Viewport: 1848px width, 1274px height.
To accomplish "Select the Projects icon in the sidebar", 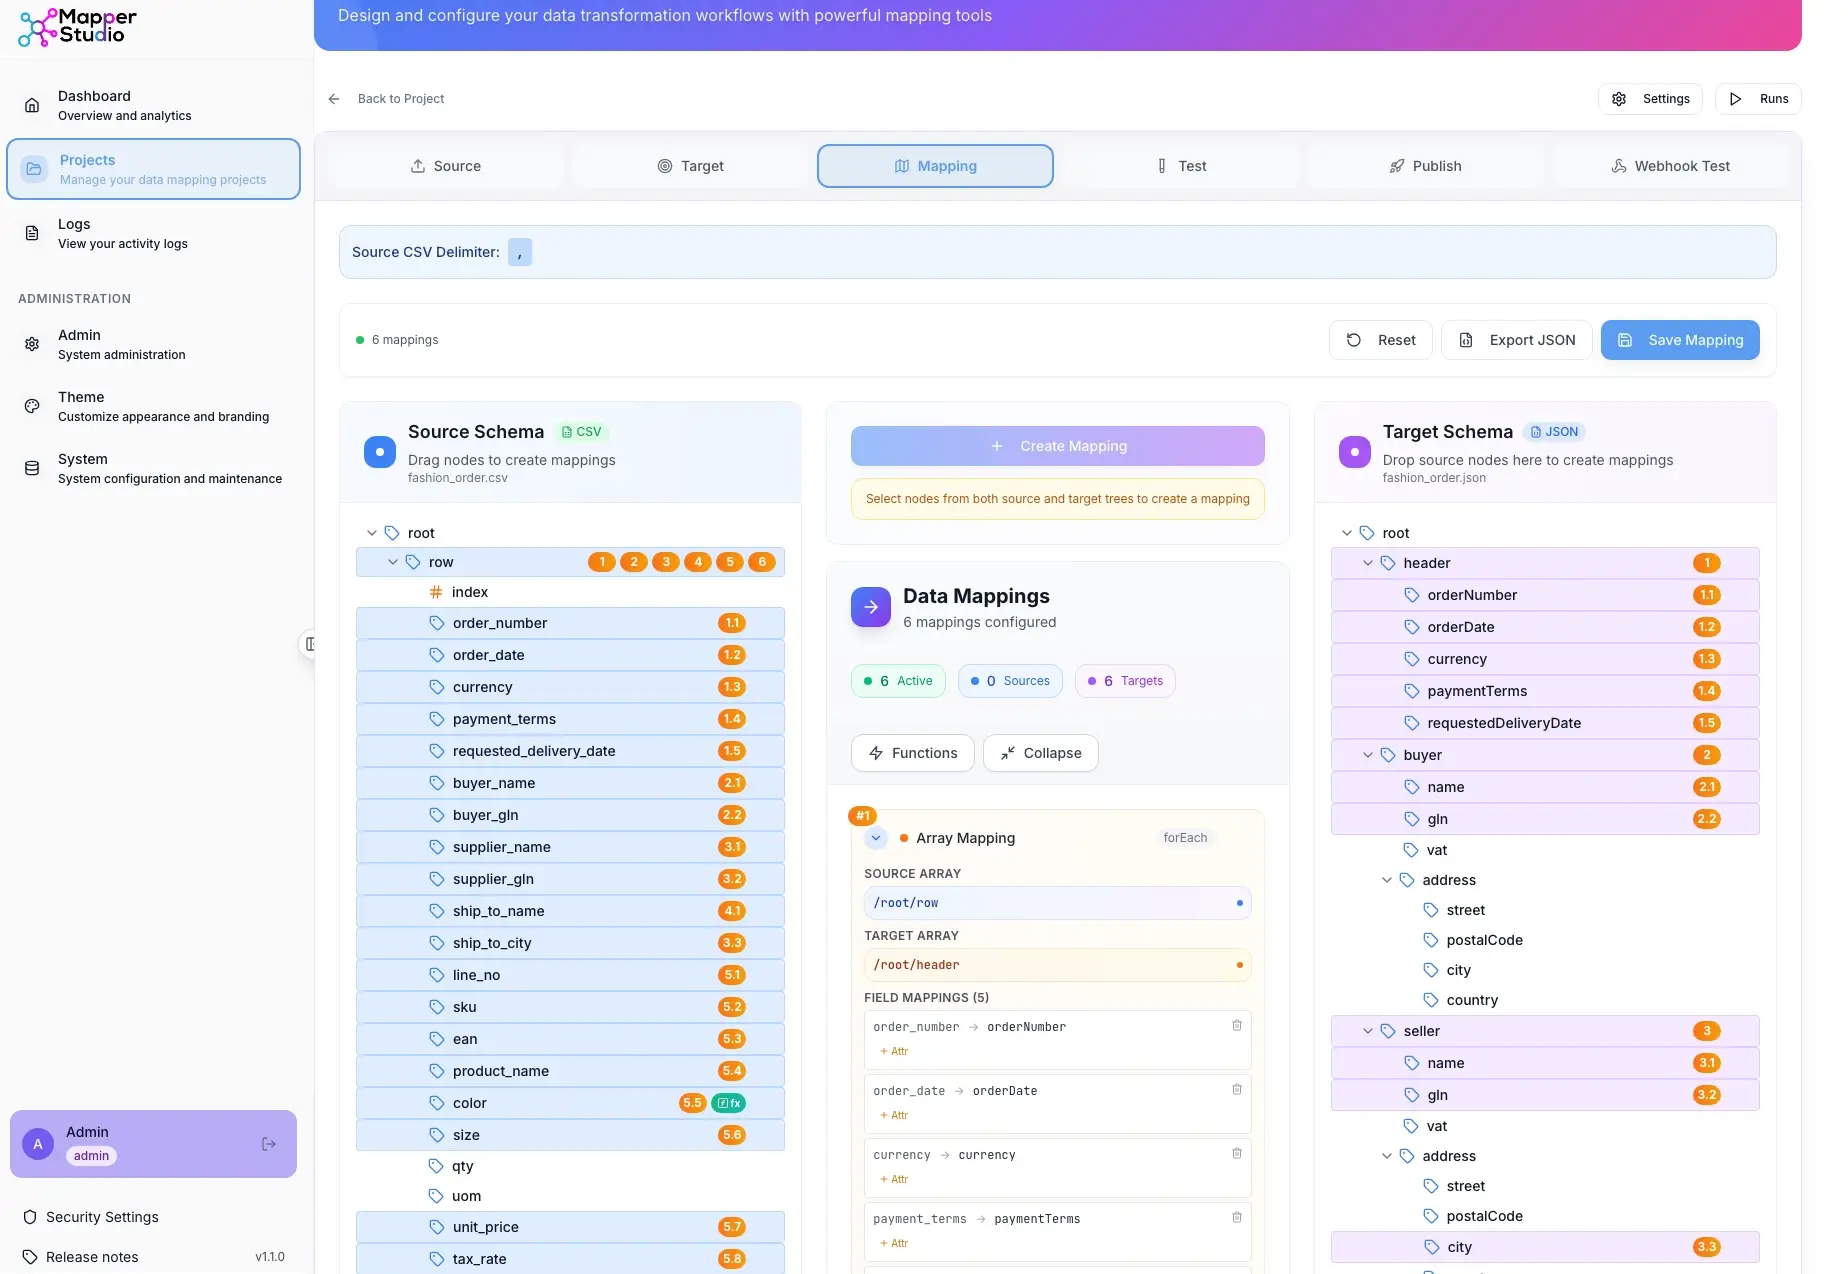I will coord(33,168).
